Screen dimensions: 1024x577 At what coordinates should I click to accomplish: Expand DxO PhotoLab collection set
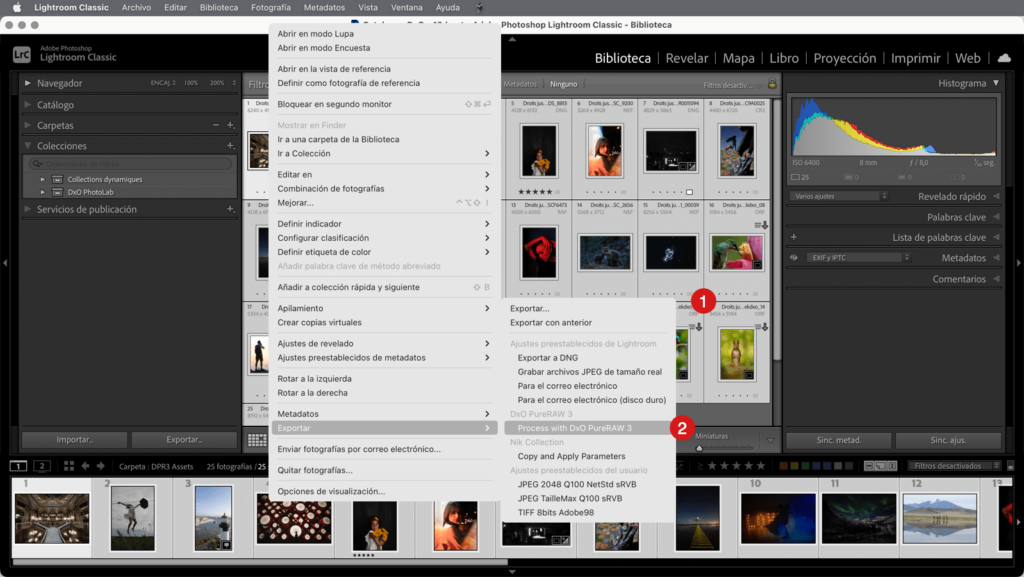pos(42,193)
